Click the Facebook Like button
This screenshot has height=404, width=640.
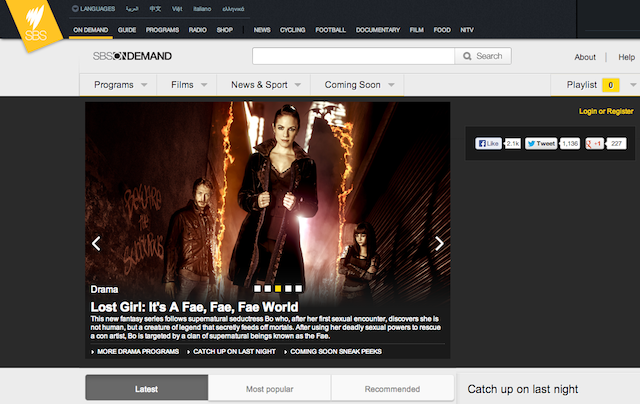(488, 144)
